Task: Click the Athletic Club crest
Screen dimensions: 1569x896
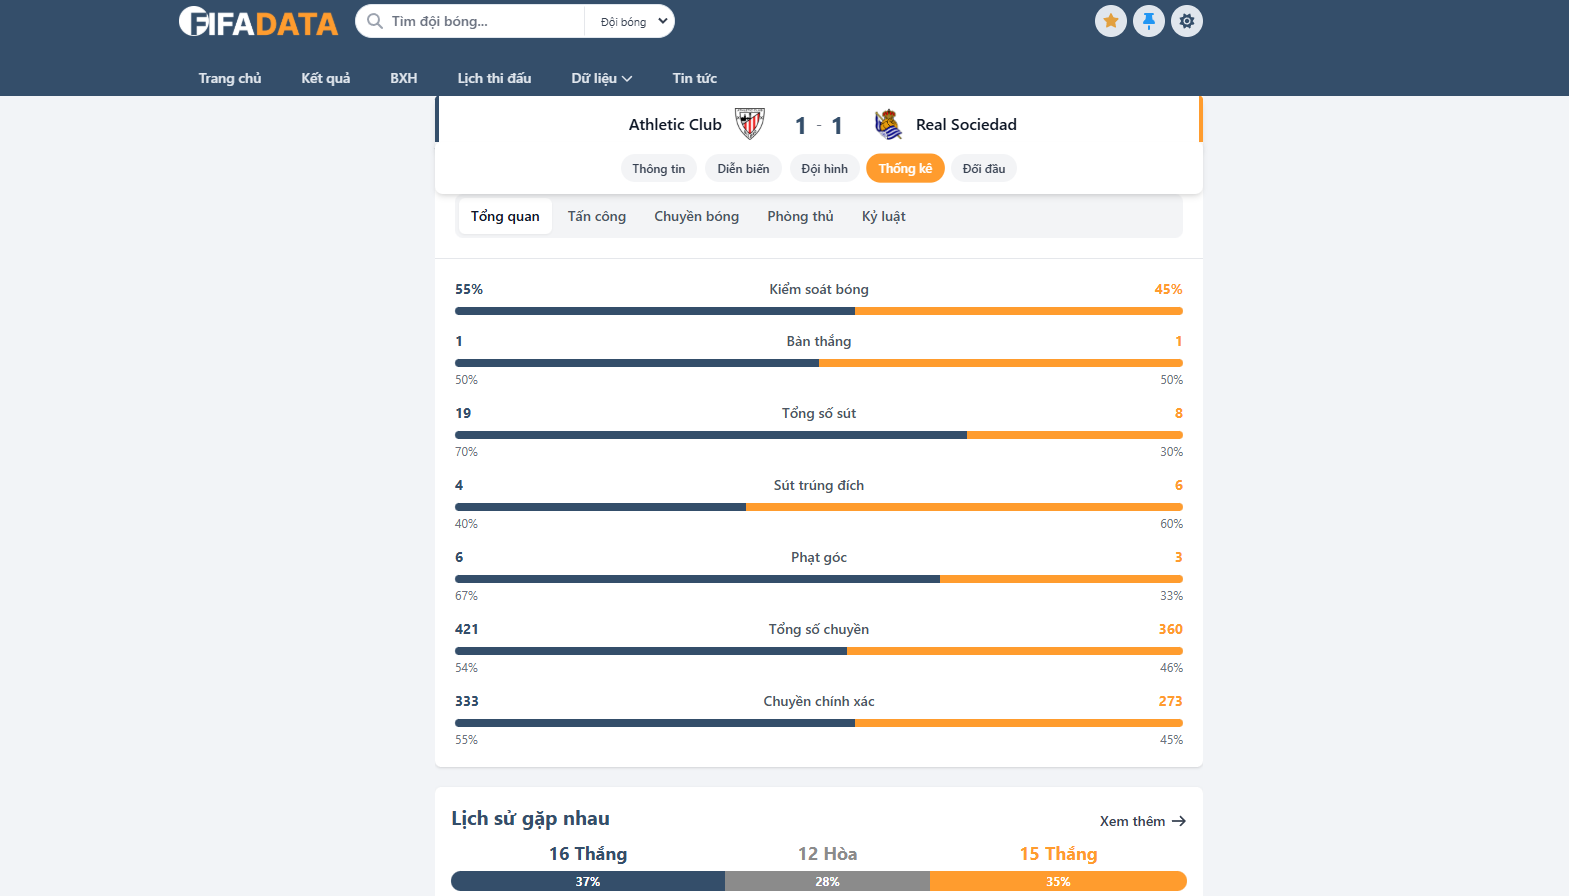Action: pos(749,124)
